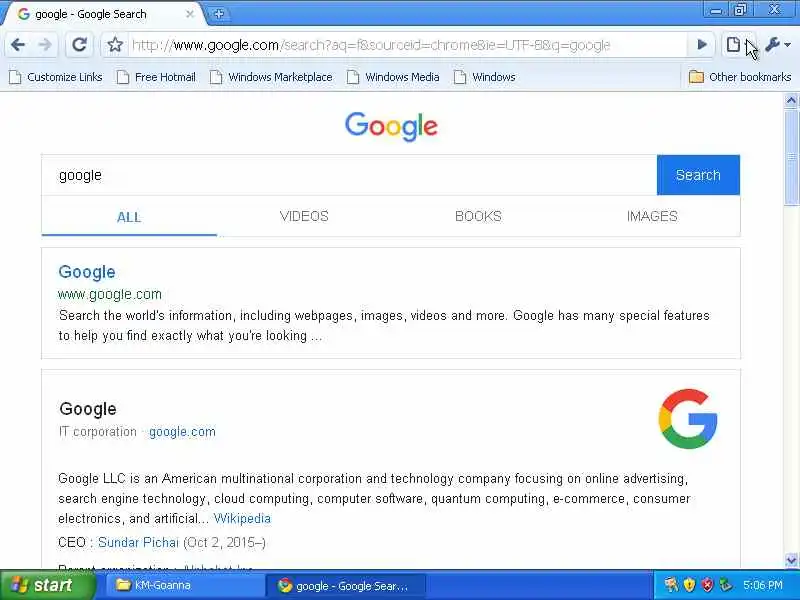Switch to the VIDEOS tab
Viewport: 800px width, 600px height.
pyautogui.click(x=304, y=216)
